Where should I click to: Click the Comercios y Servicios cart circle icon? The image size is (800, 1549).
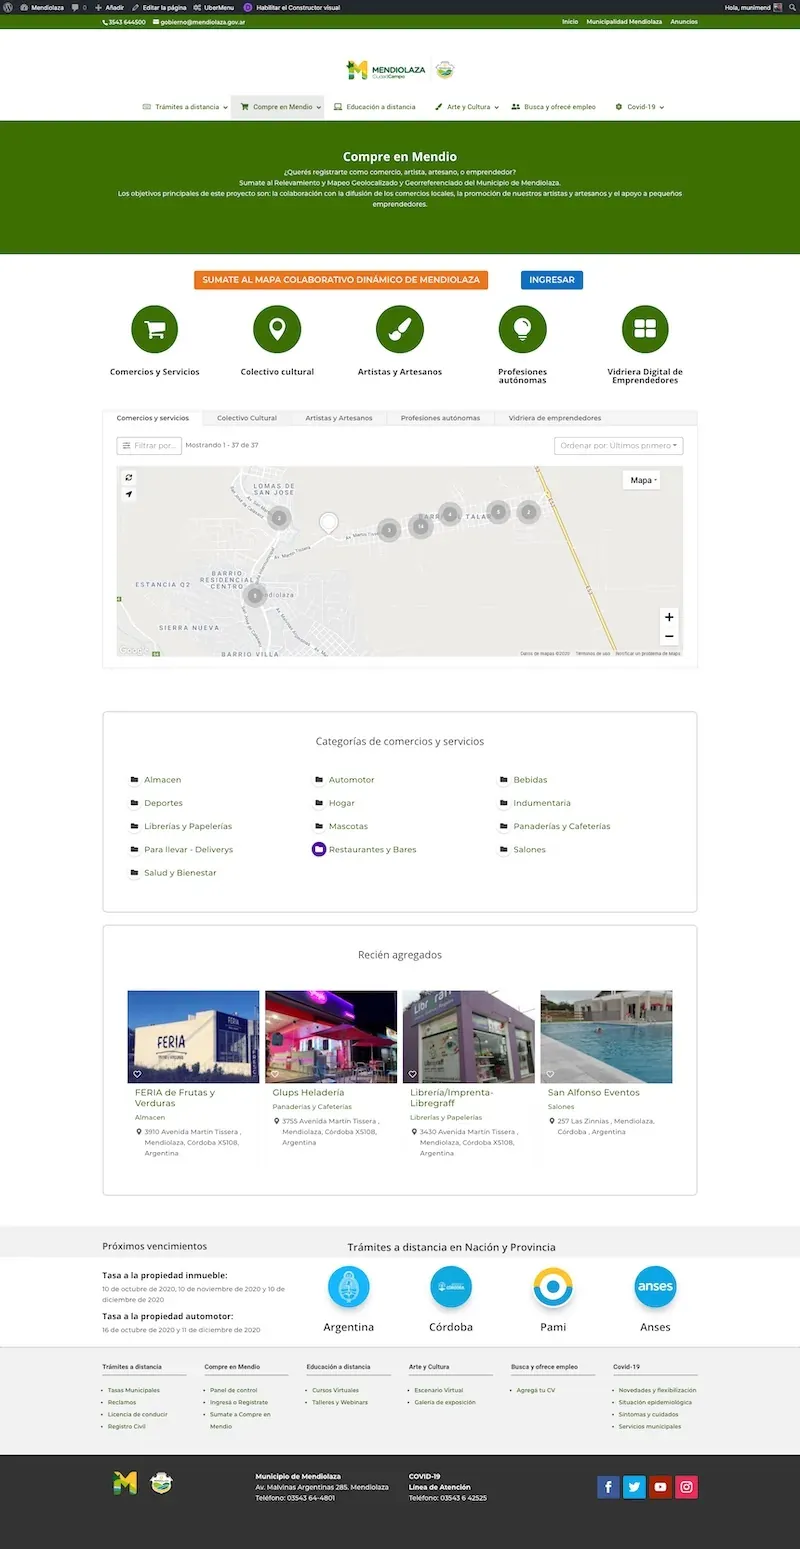(x=155, y=330)
